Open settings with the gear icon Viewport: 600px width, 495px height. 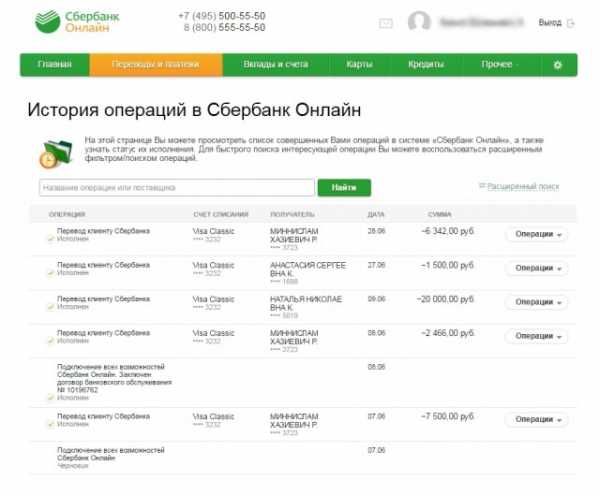pos(558,65)
